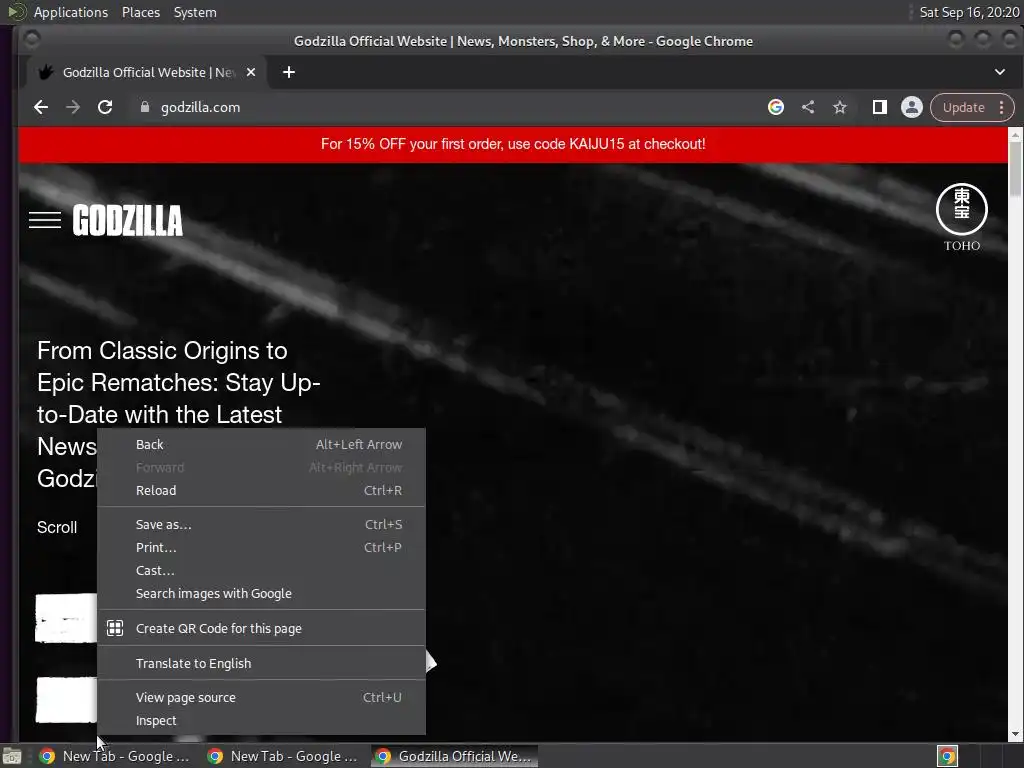Open the Chrome profile avatar

point(912,107)
